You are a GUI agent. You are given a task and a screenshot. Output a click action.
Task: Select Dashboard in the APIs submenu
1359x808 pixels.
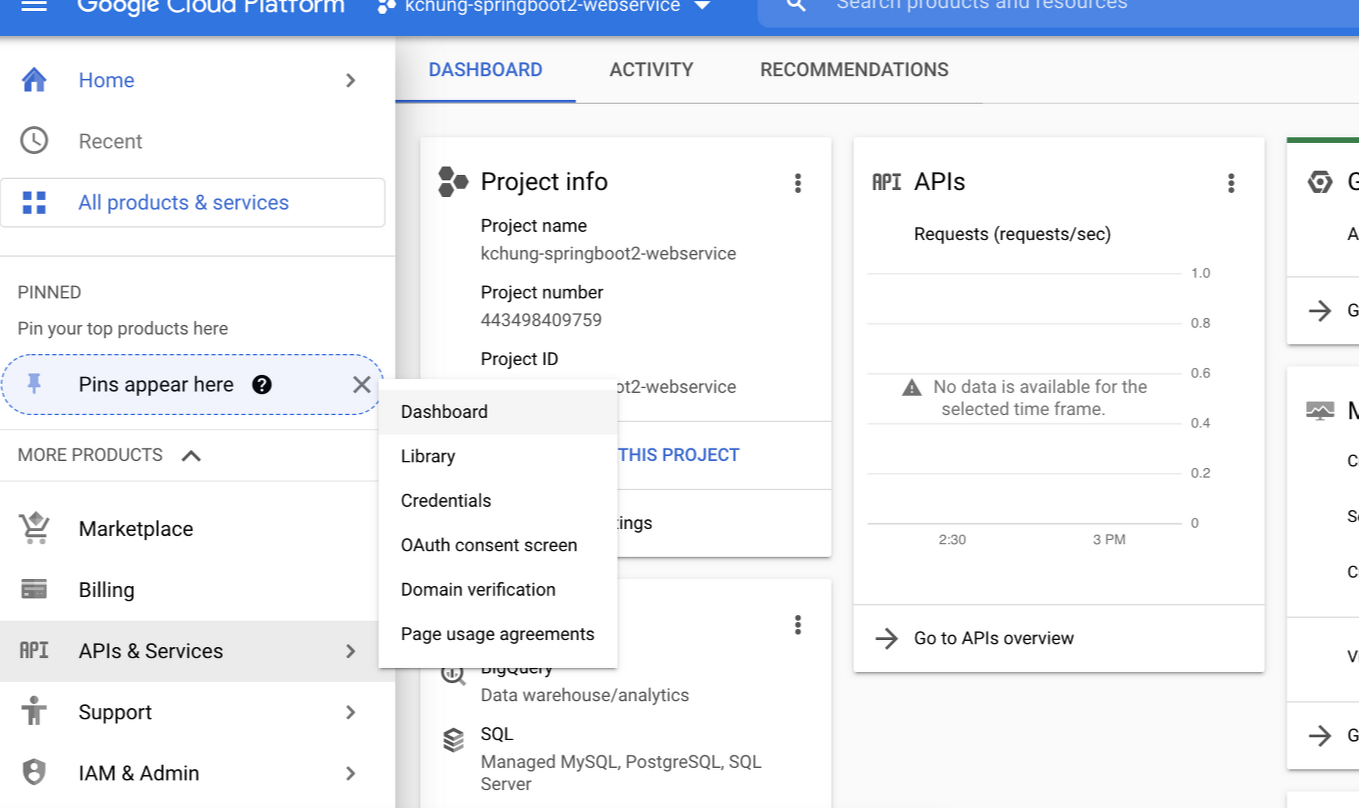498,412
